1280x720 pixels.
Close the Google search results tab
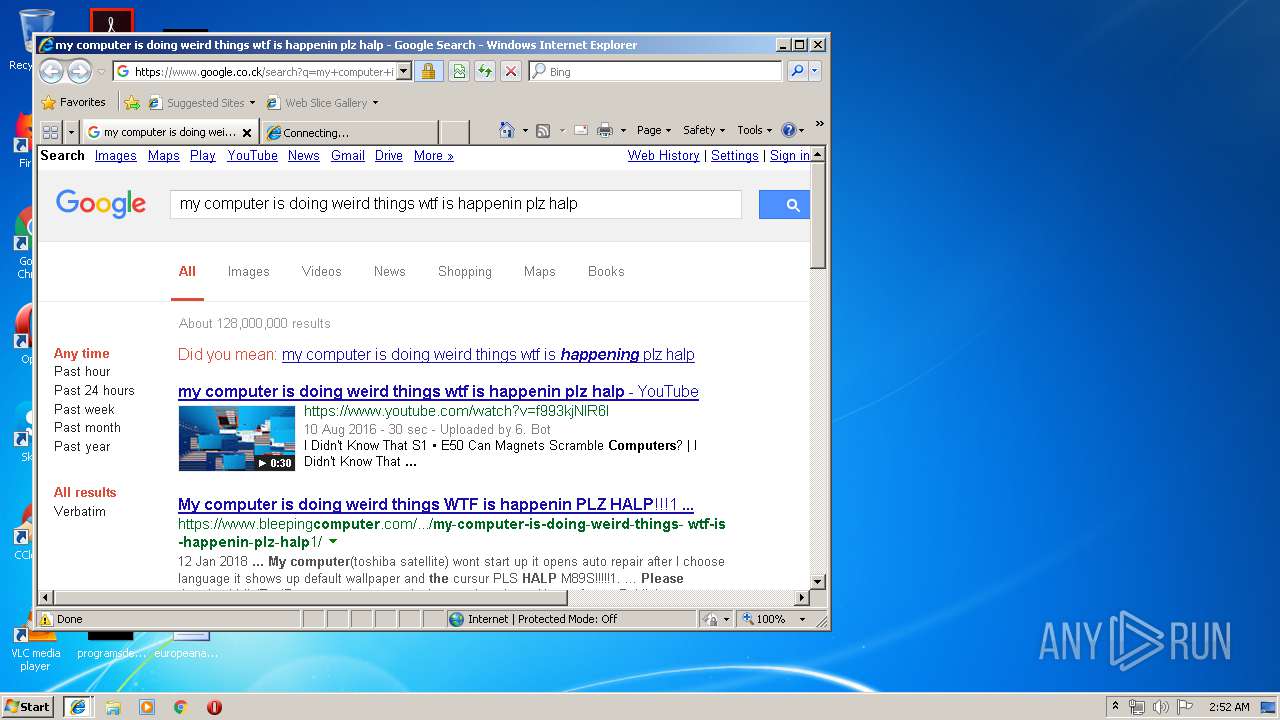coord(247,132)
